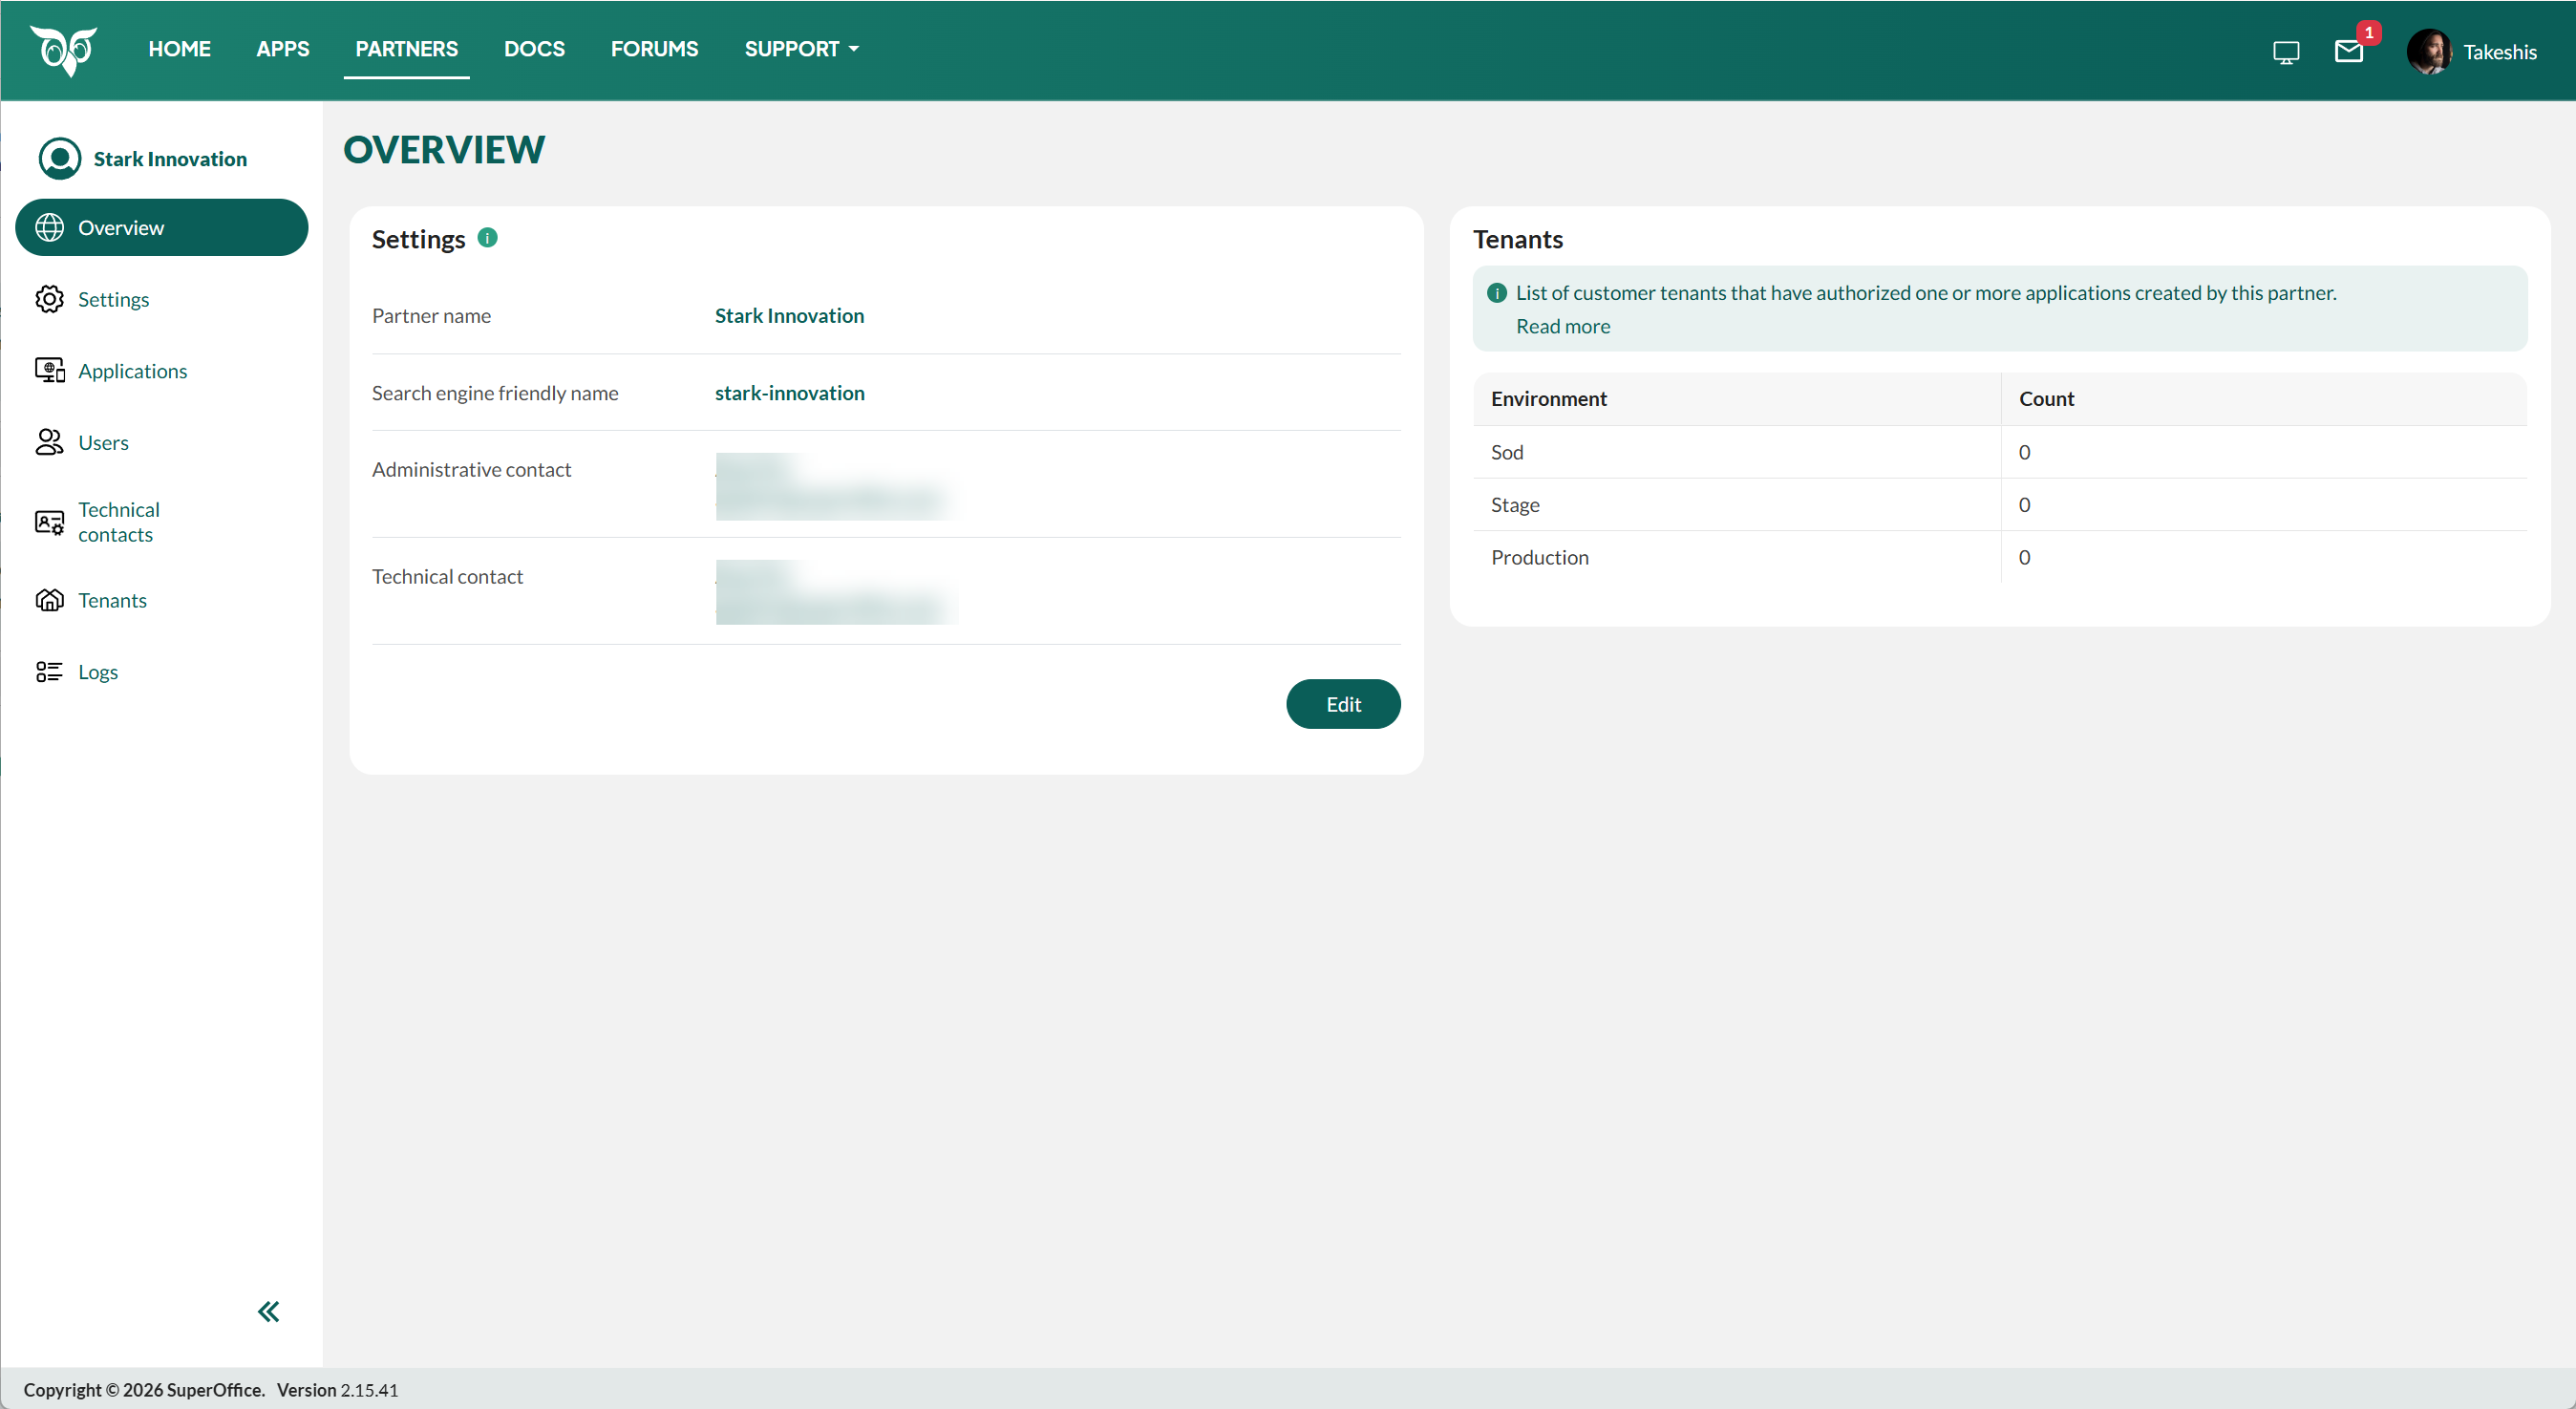Click the stark-innovation friendly name value
2576x1409 pixels.
coord(790,393)
